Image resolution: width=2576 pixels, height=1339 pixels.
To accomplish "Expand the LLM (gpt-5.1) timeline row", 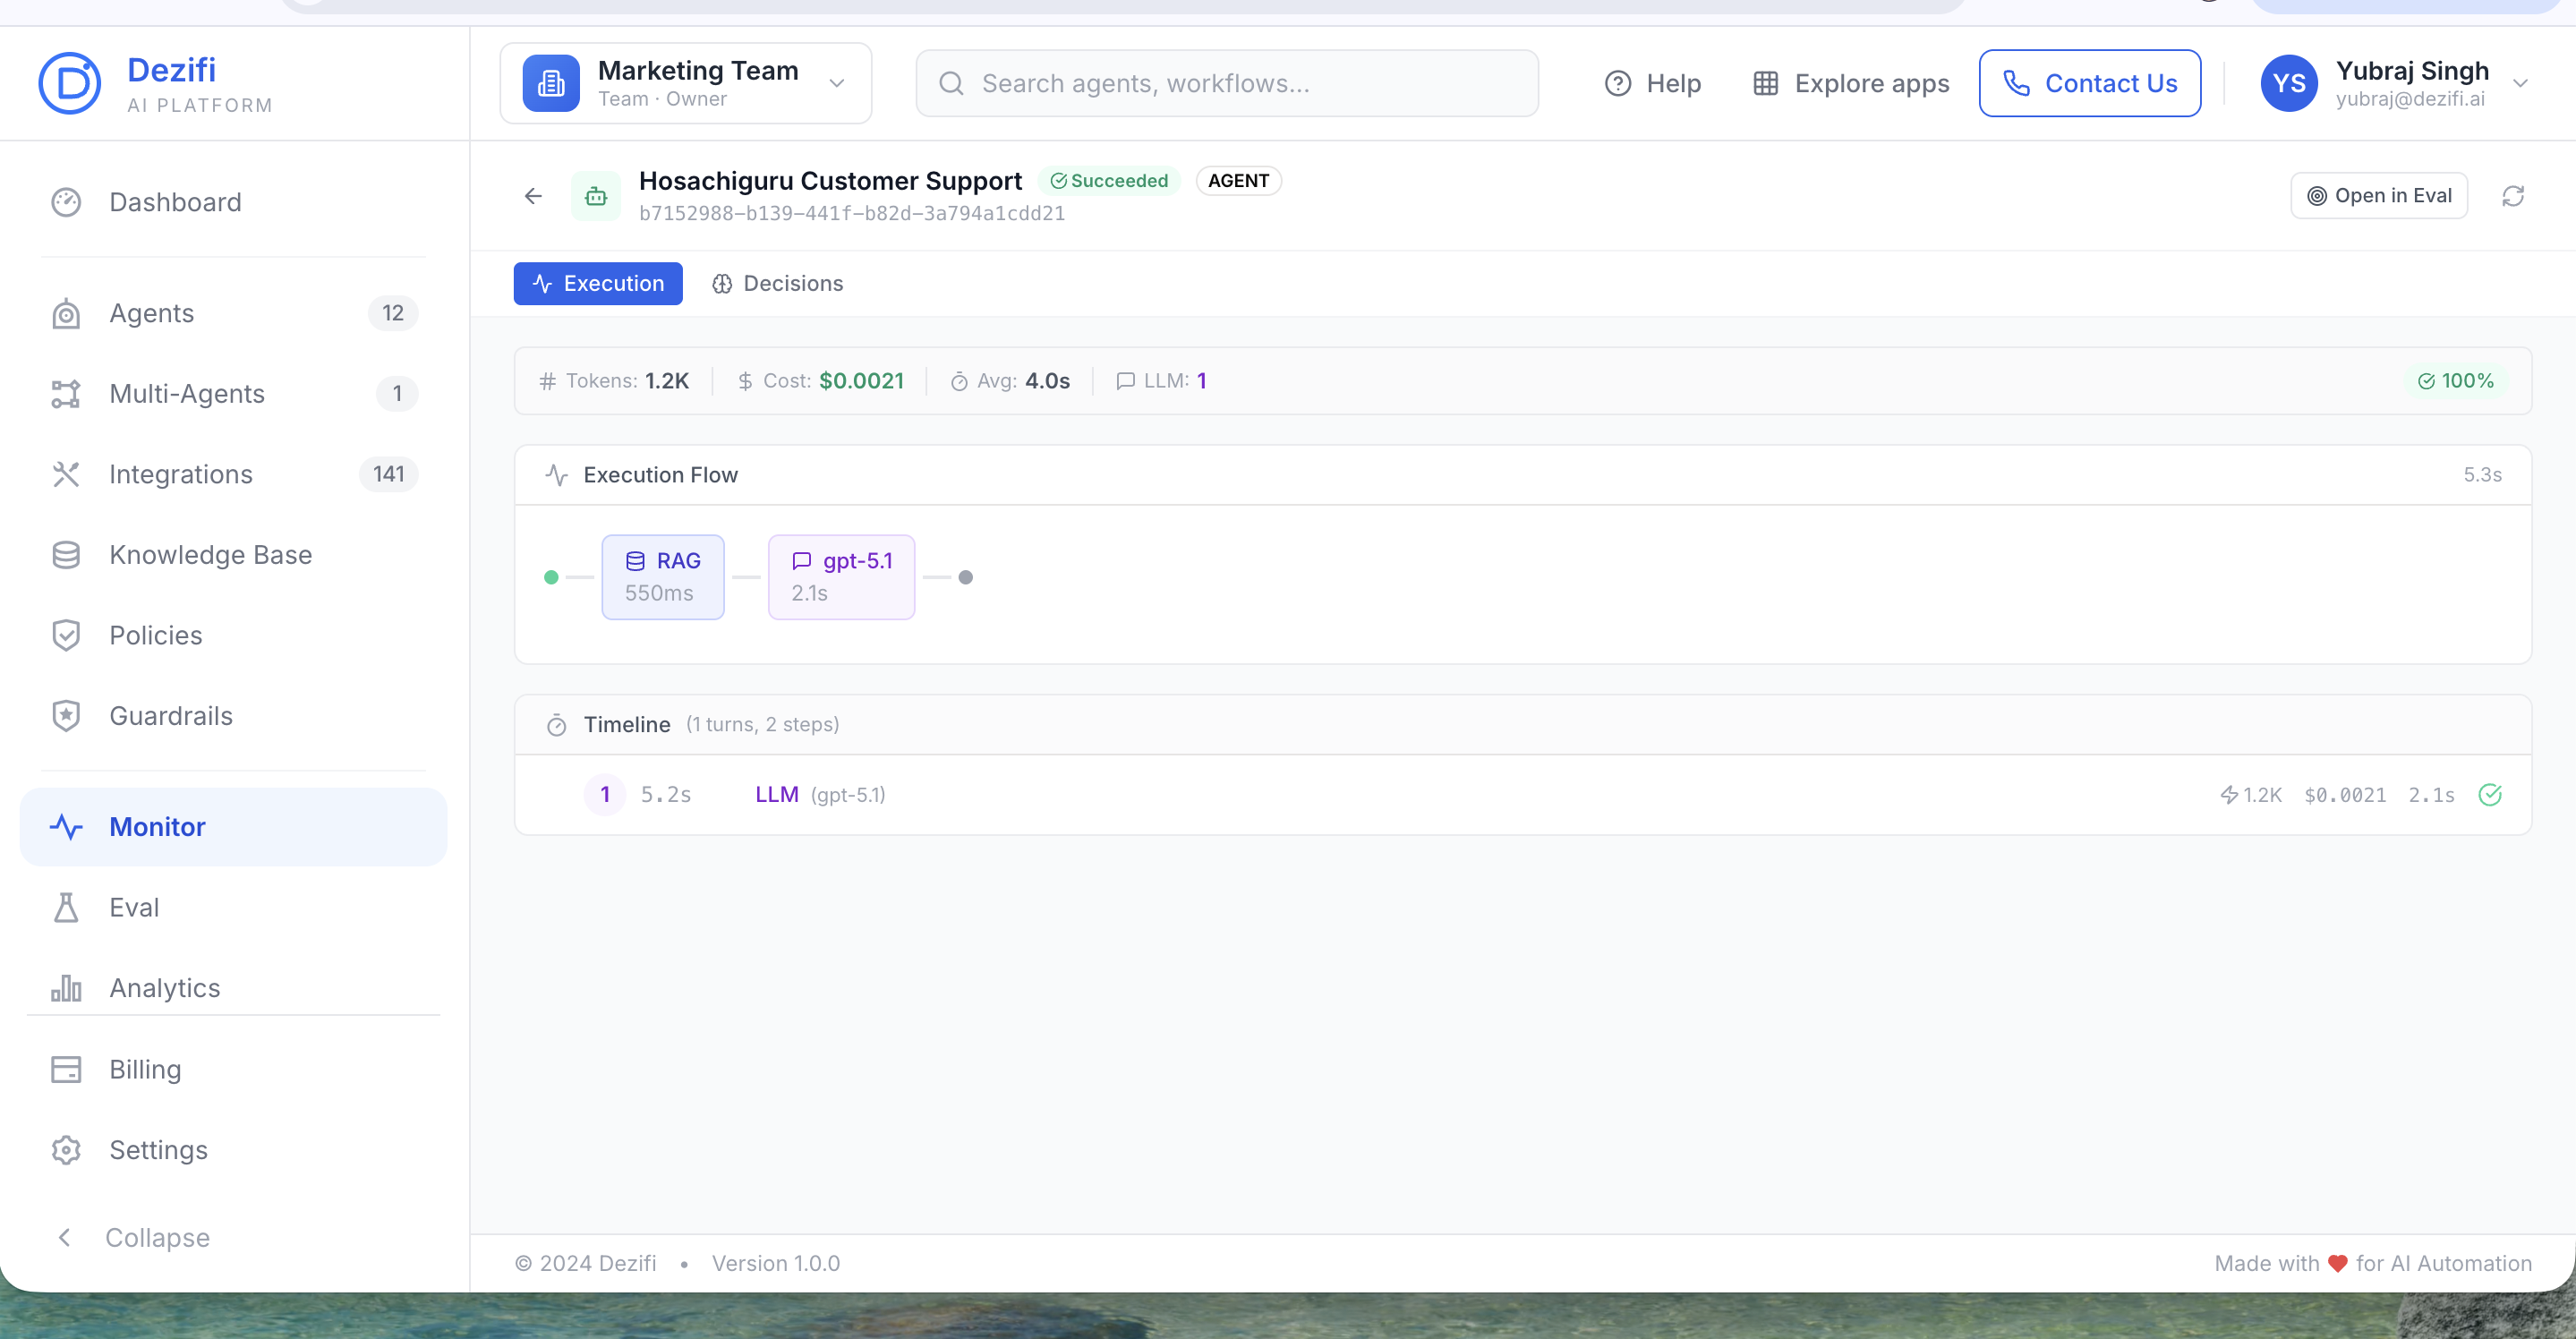I will pyautogui.click(x=1523, y=795).
